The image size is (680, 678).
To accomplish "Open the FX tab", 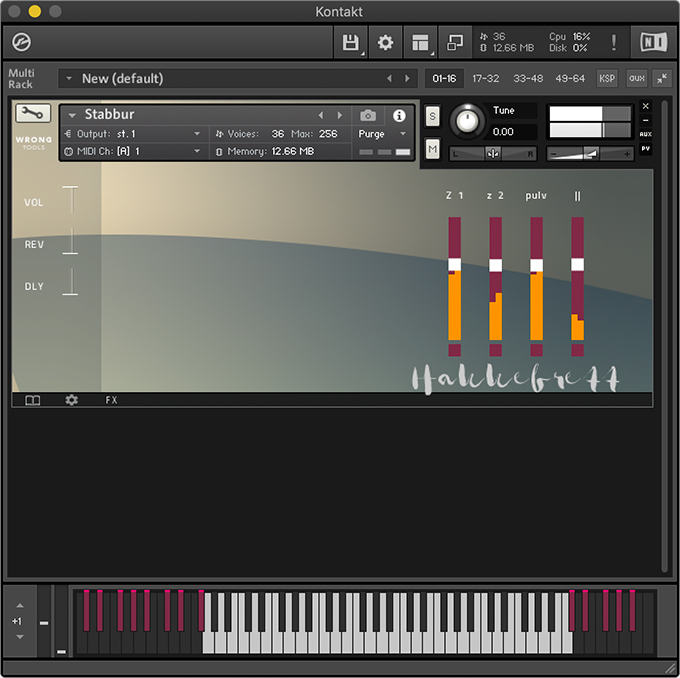I will [x=111, y=400].
